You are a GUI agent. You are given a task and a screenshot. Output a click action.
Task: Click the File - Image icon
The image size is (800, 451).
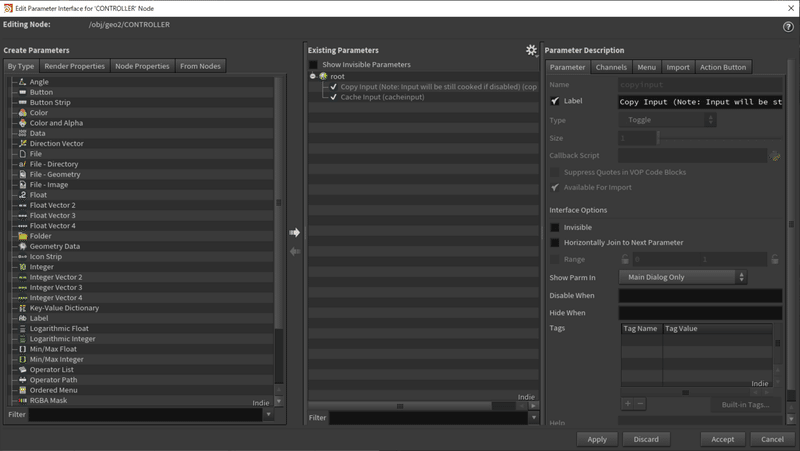[x=22, y=185]
